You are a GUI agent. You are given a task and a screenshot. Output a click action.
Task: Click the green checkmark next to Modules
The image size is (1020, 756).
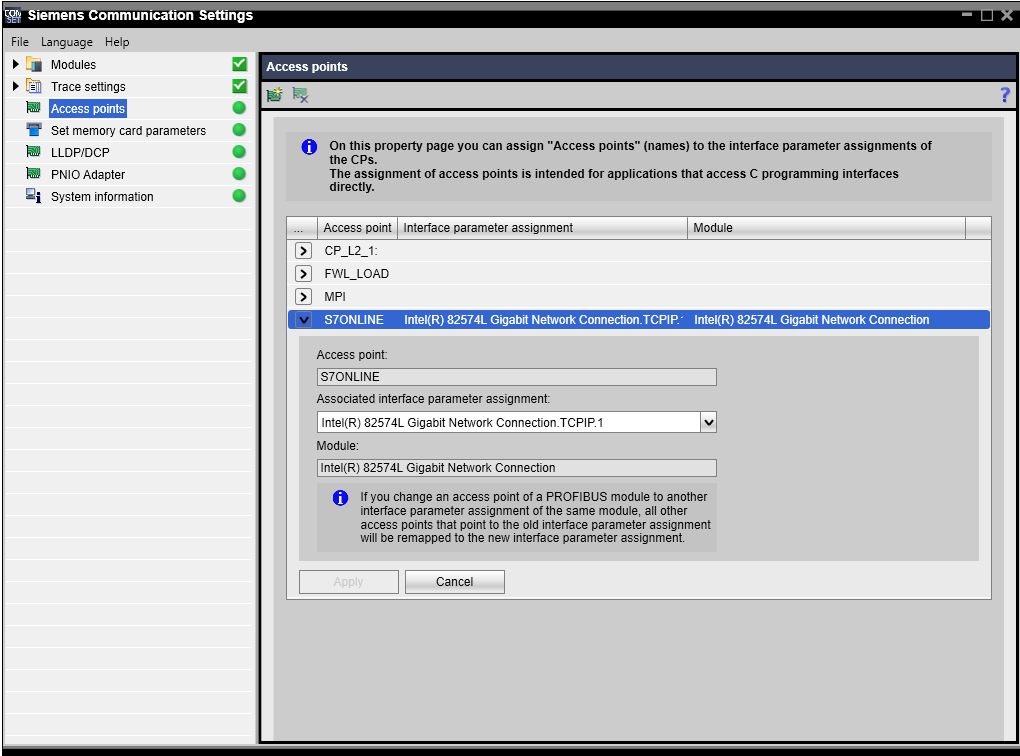coord(239,64)
